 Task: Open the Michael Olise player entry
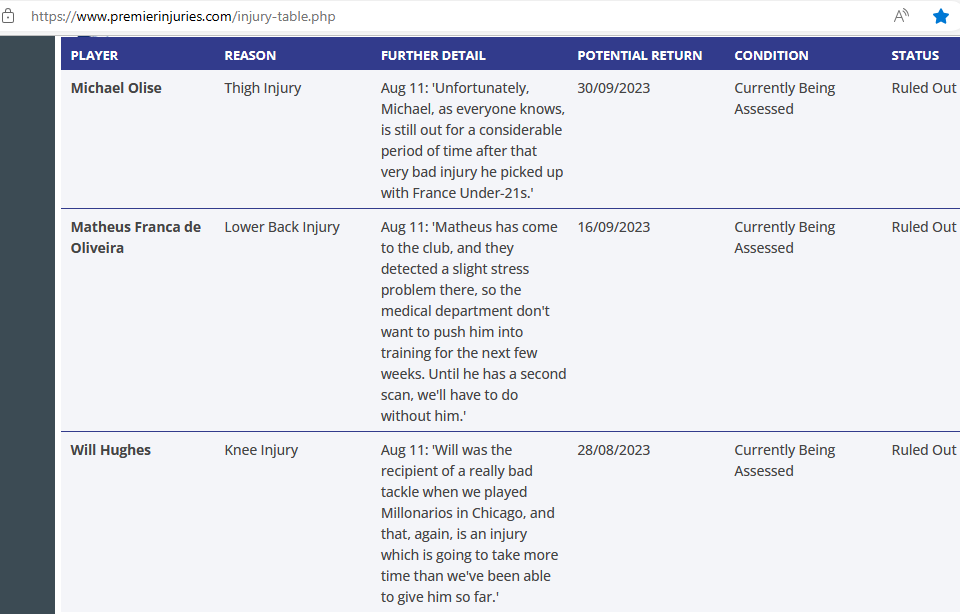(116, 88)
